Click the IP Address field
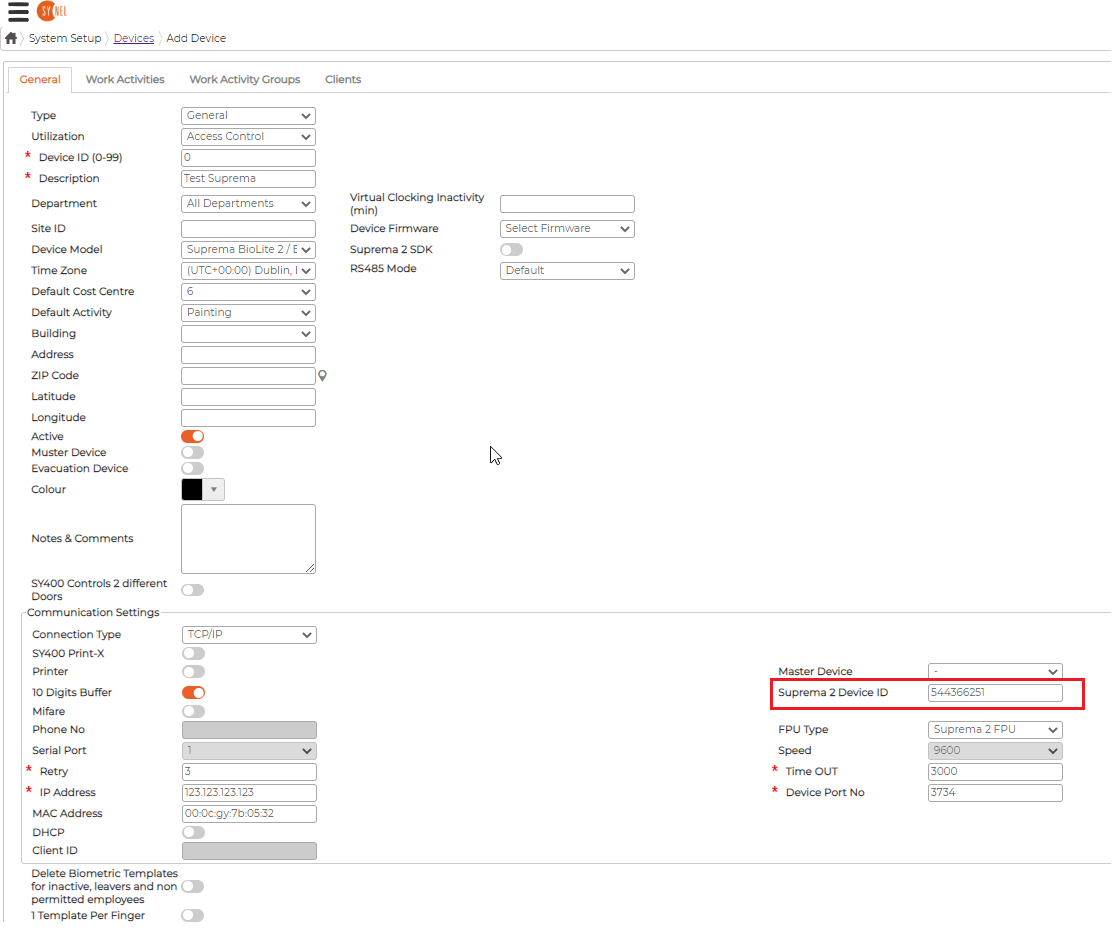1114x928 pixels. (249, 792)
